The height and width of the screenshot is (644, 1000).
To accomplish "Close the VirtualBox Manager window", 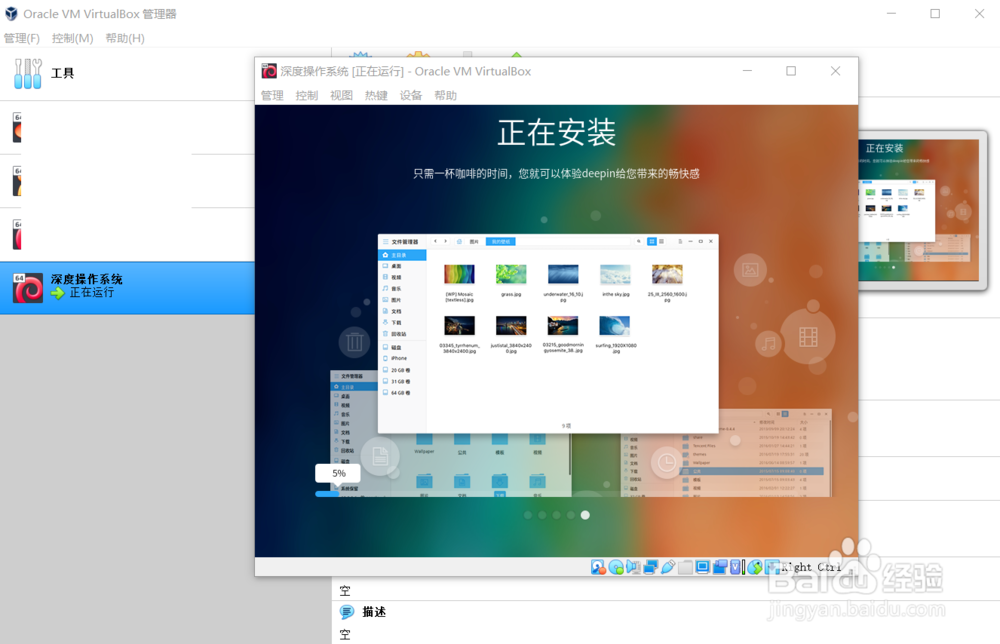I will 980,13.
